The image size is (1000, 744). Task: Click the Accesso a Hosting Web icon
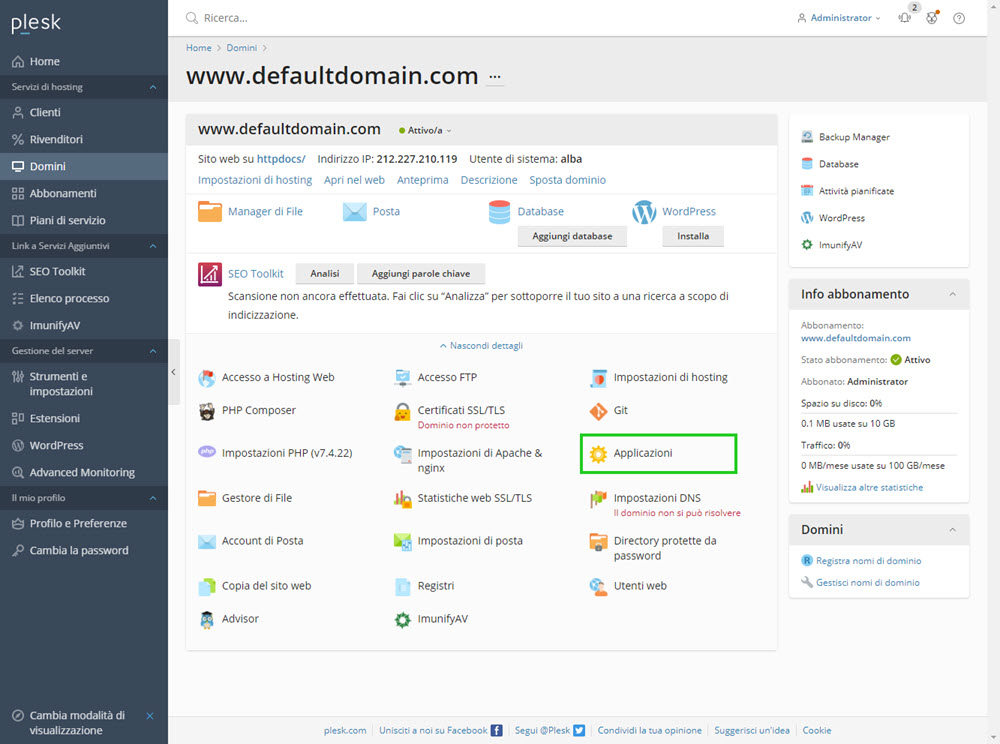tap(207, 378)
